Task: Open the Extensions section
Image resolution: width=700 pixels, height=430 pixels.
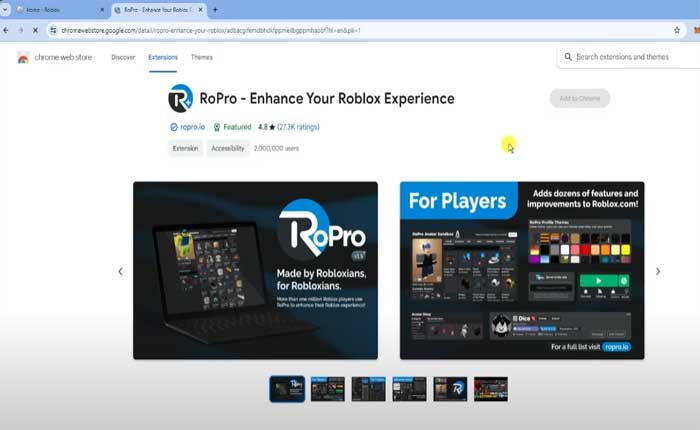Action: click(x=163, y=57)
